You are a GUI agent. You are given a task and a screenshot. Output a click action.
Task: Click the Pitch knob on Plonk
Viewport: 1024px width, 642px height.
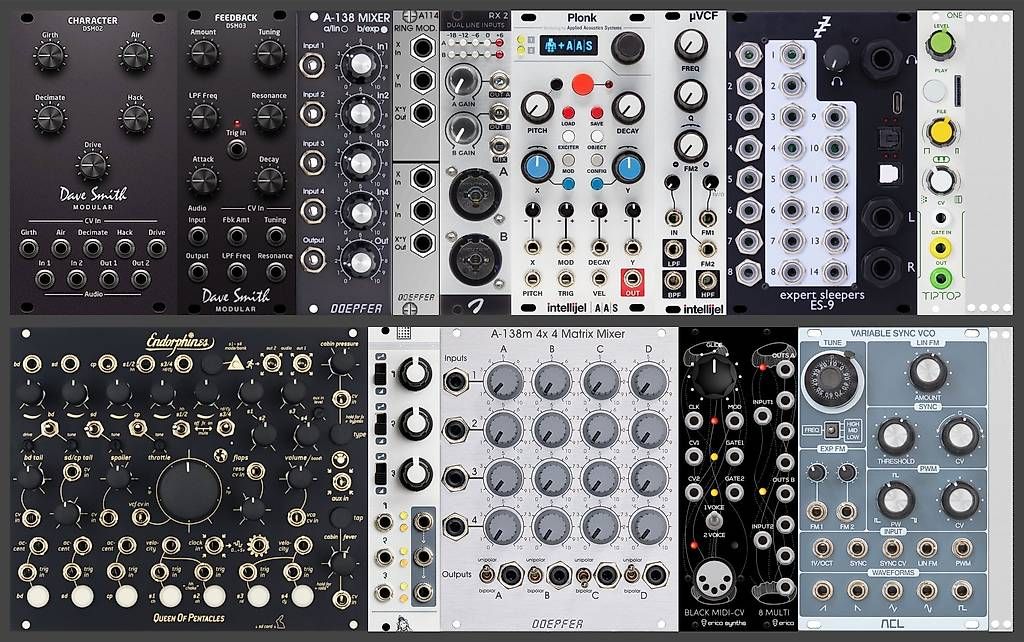coord(537,108)
